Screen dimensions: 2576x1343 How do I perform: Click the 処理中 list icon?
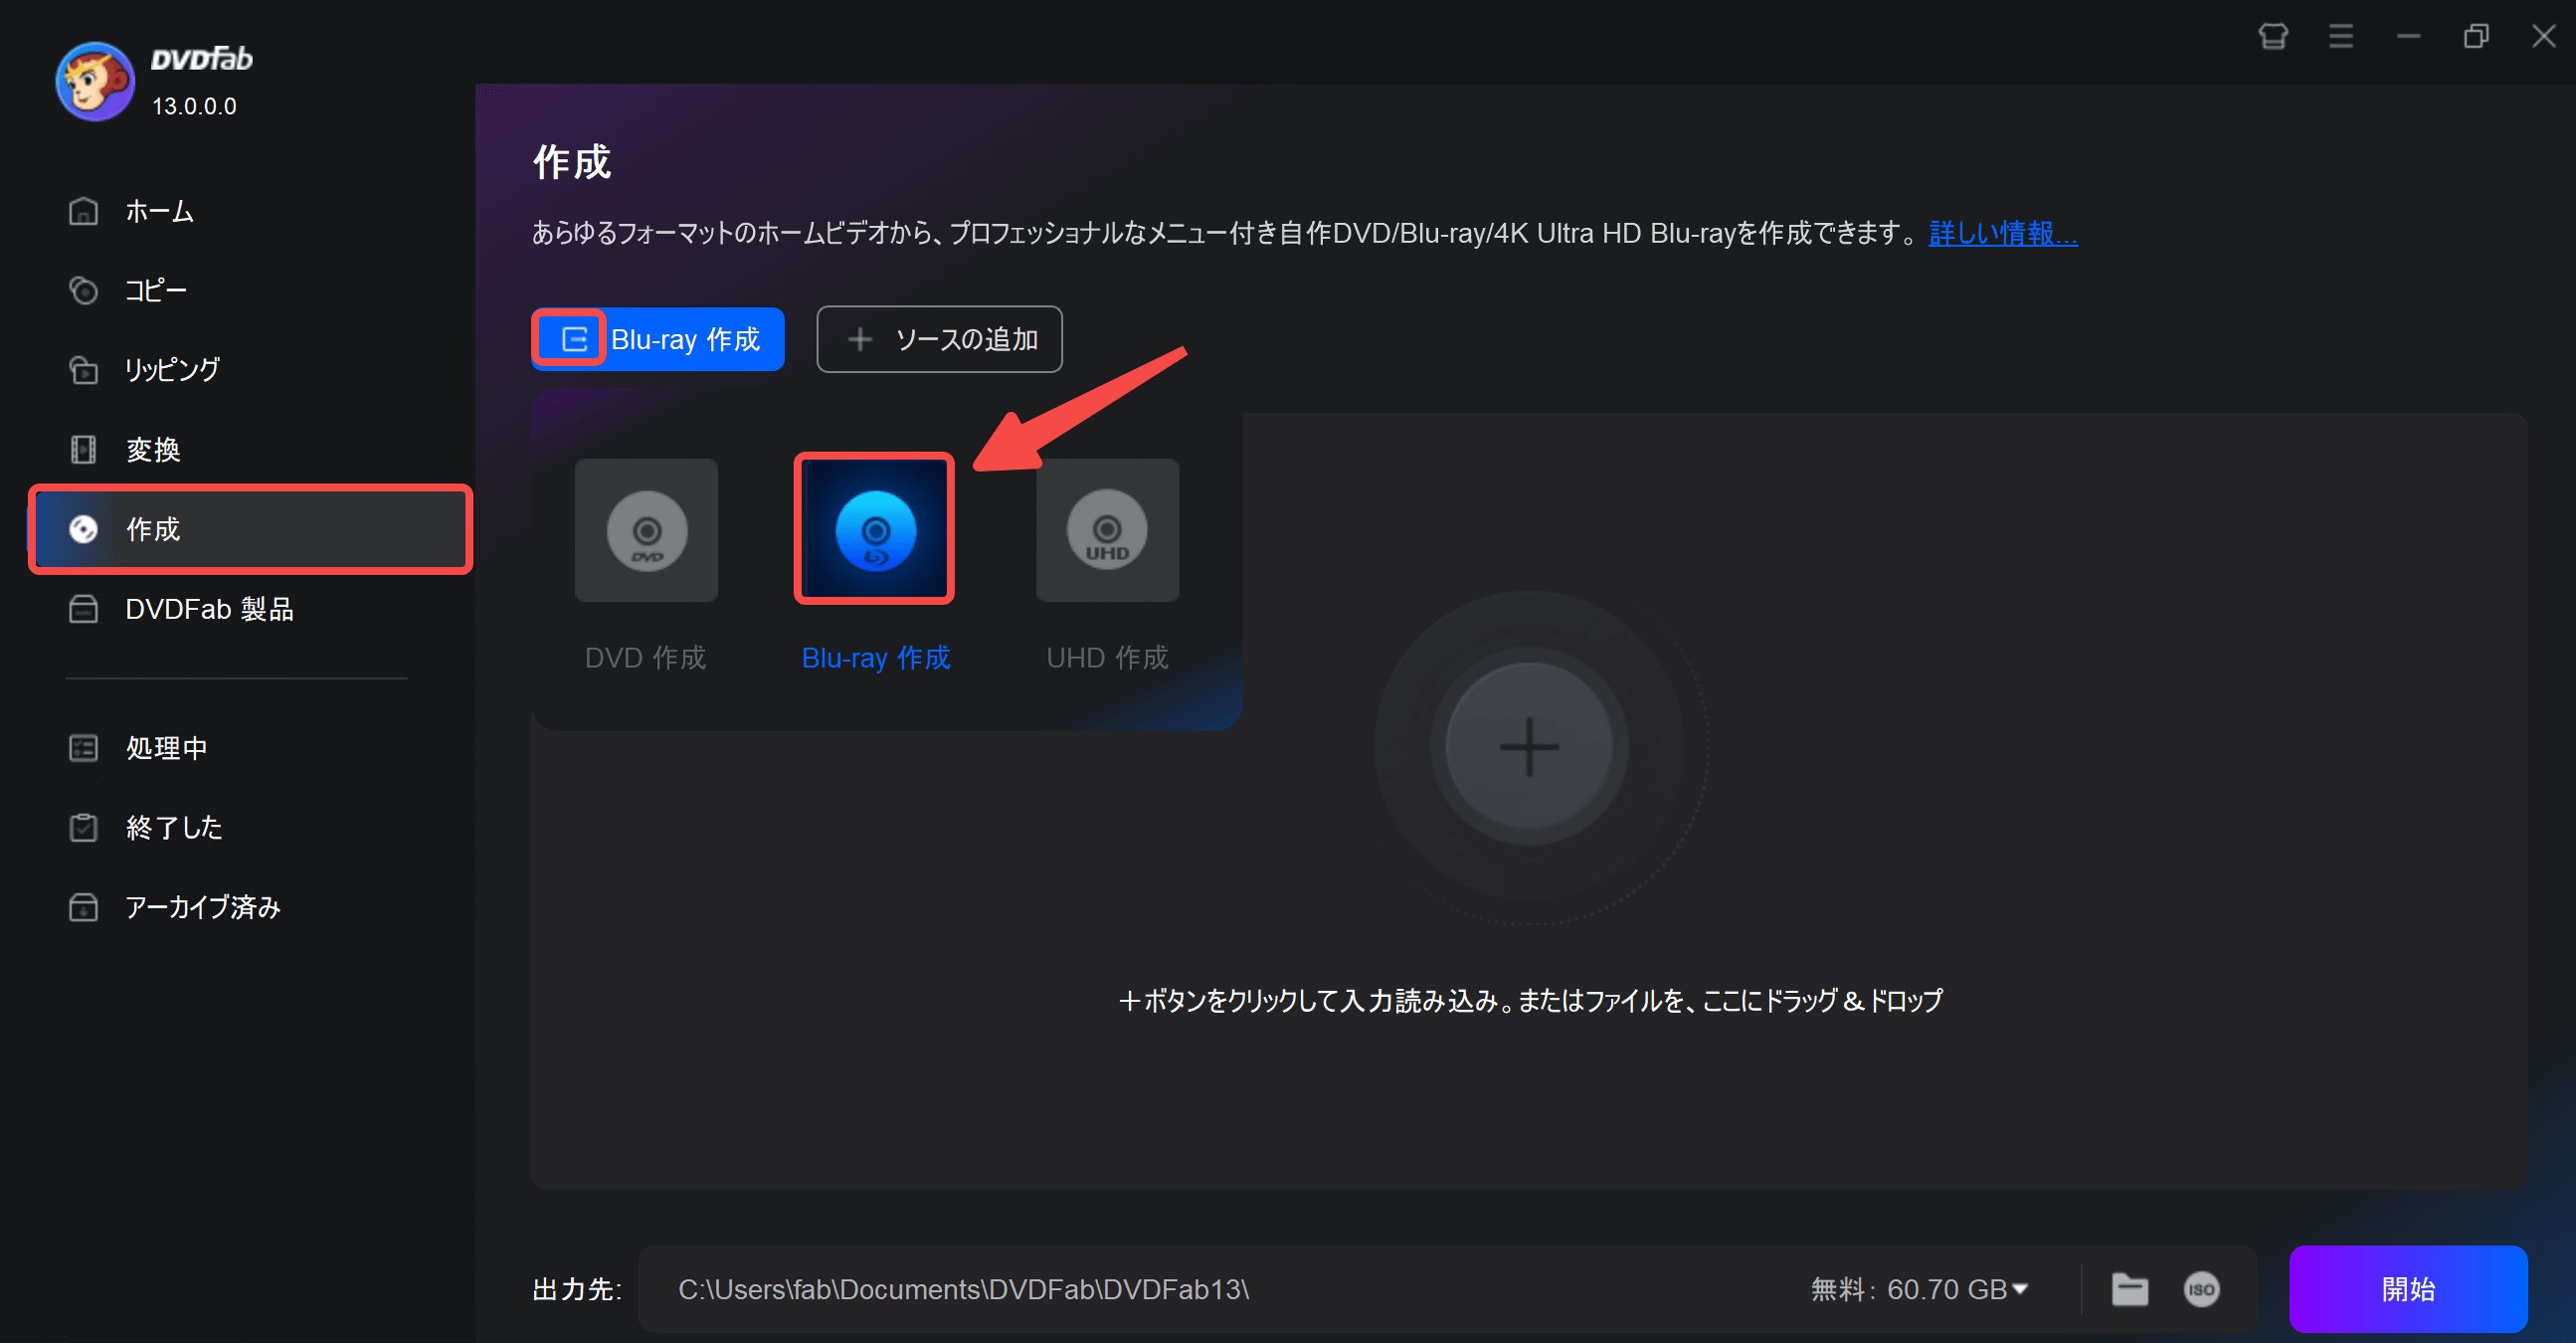83,747
